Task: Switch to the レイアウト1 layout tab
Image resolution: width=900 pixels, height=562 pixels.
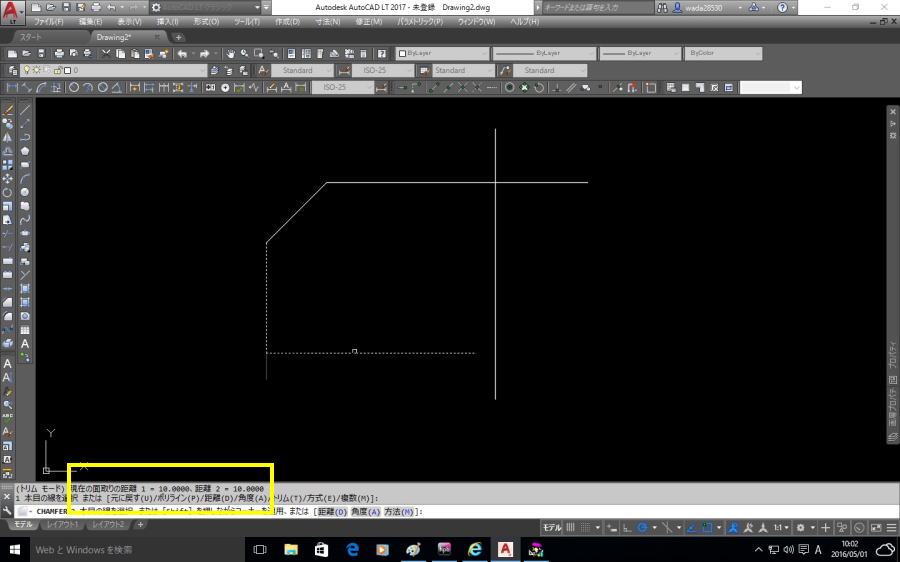Action: point(63,524)
